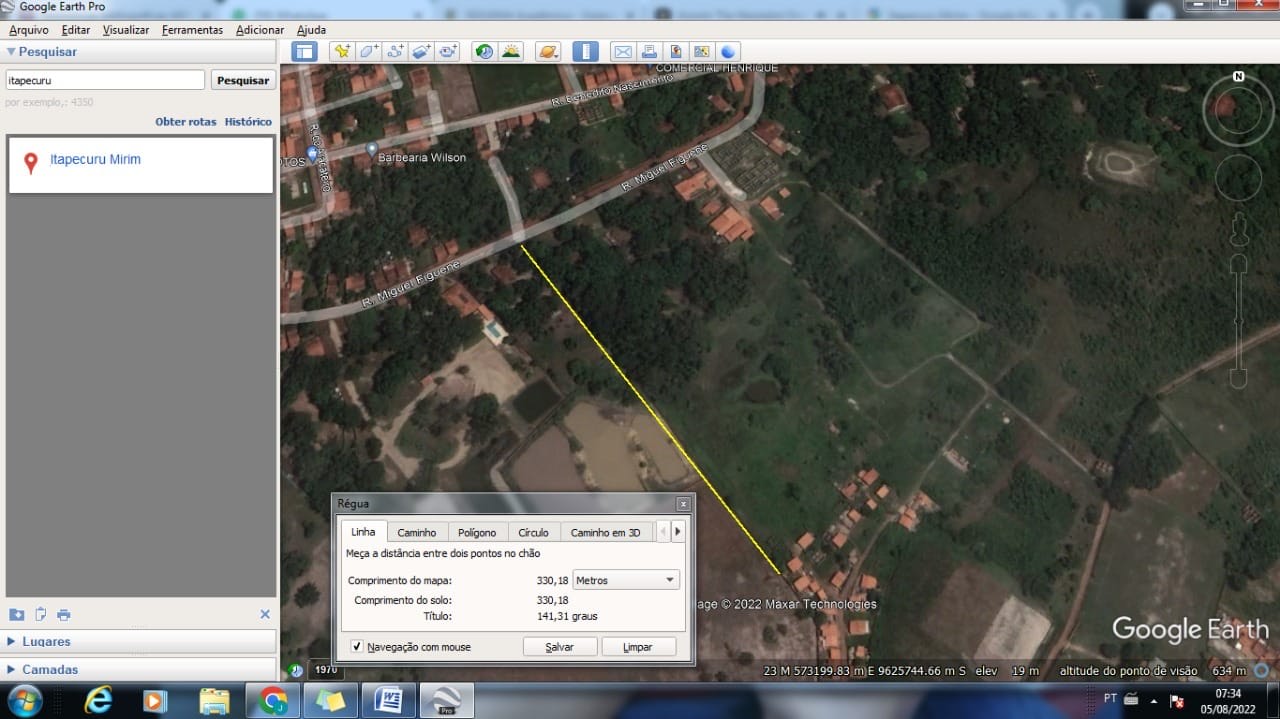Open Google Chrome from the taskbar
The height and width of the screenshot is (719, 1280).
(272, 700)
